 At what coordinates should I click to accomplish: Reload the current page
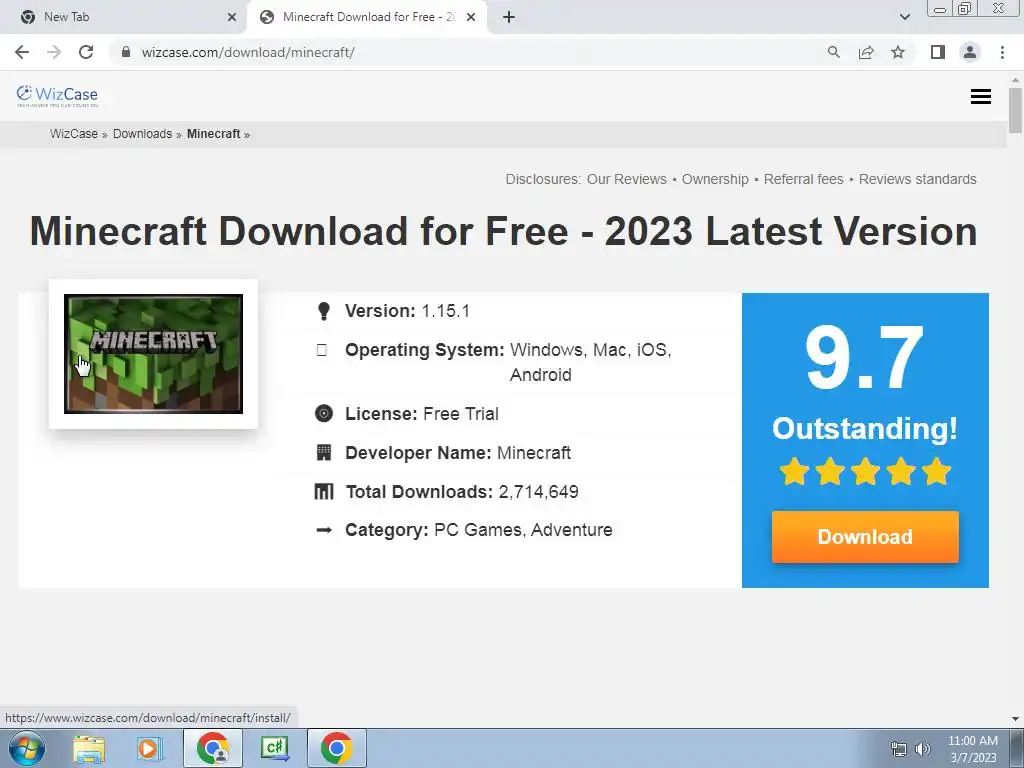(86, 52)
